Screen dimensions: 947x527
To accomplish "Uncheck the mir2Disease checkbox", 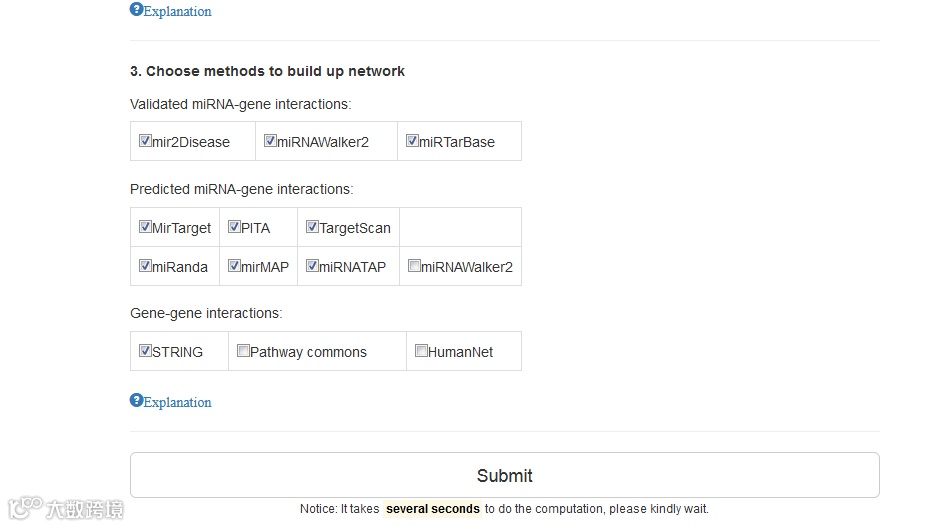I will click(145, 141).
